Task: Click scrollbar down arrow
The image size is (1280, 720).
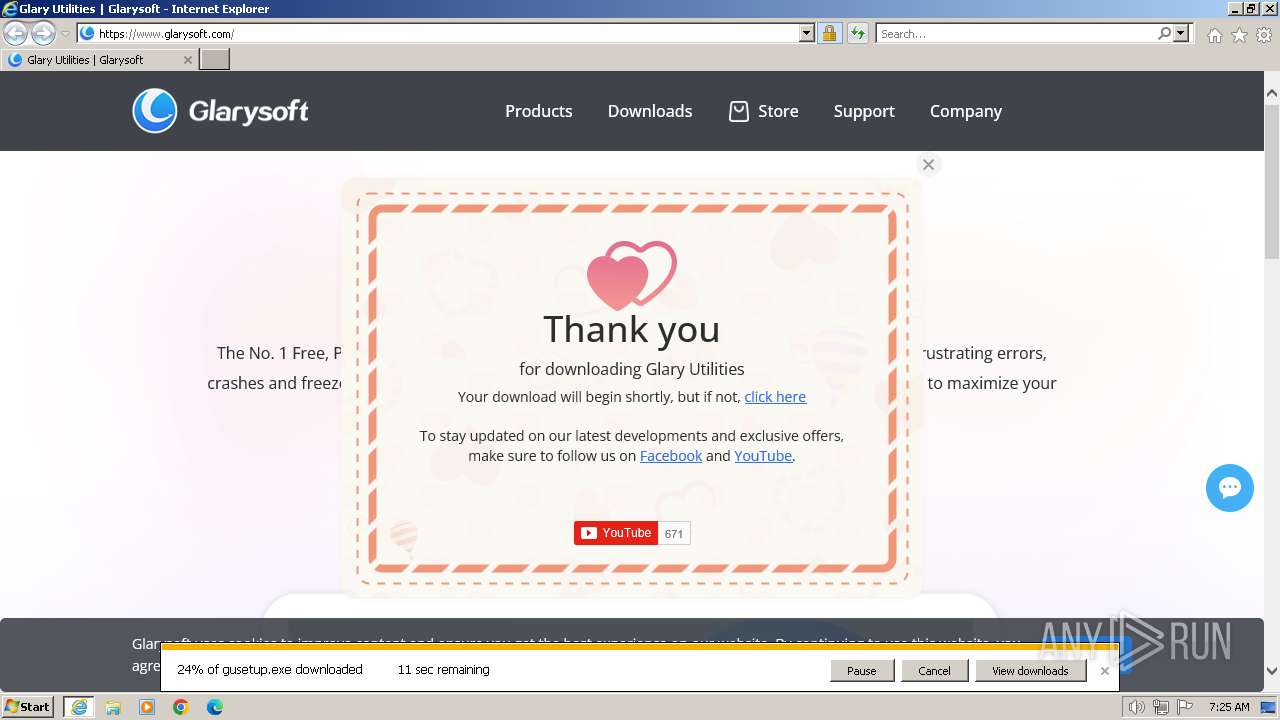Action: coord(1272,672)
